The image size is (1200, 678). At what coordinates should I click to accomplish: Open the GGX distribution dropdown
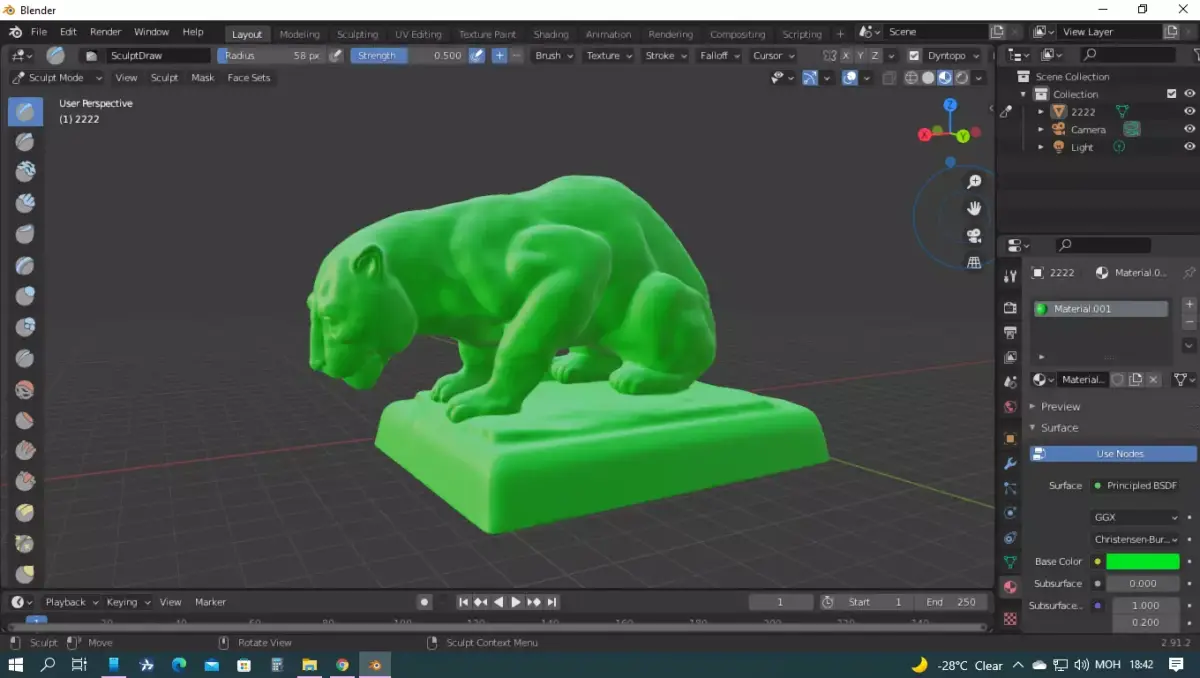tap(1136, 518)
